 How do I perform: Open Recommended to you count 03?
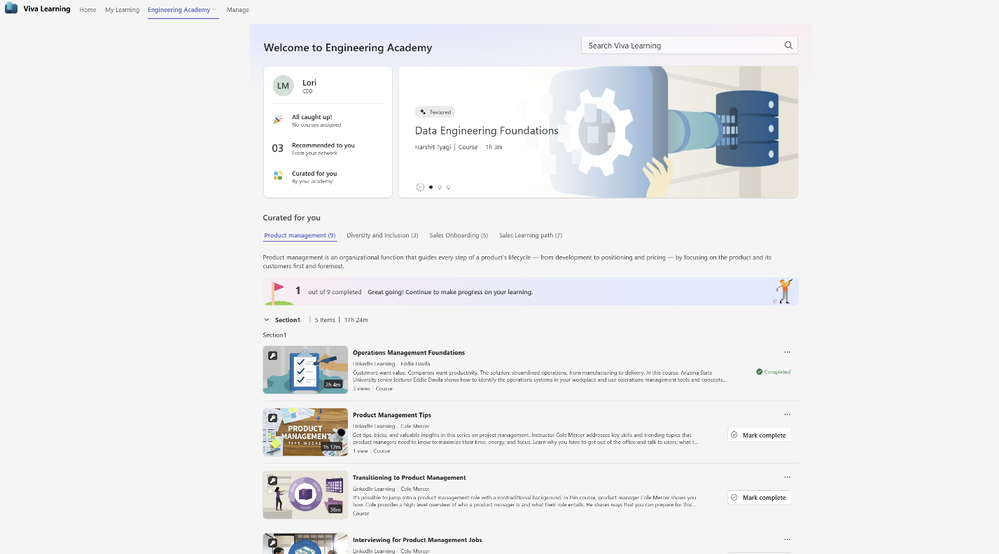point(277,148)
